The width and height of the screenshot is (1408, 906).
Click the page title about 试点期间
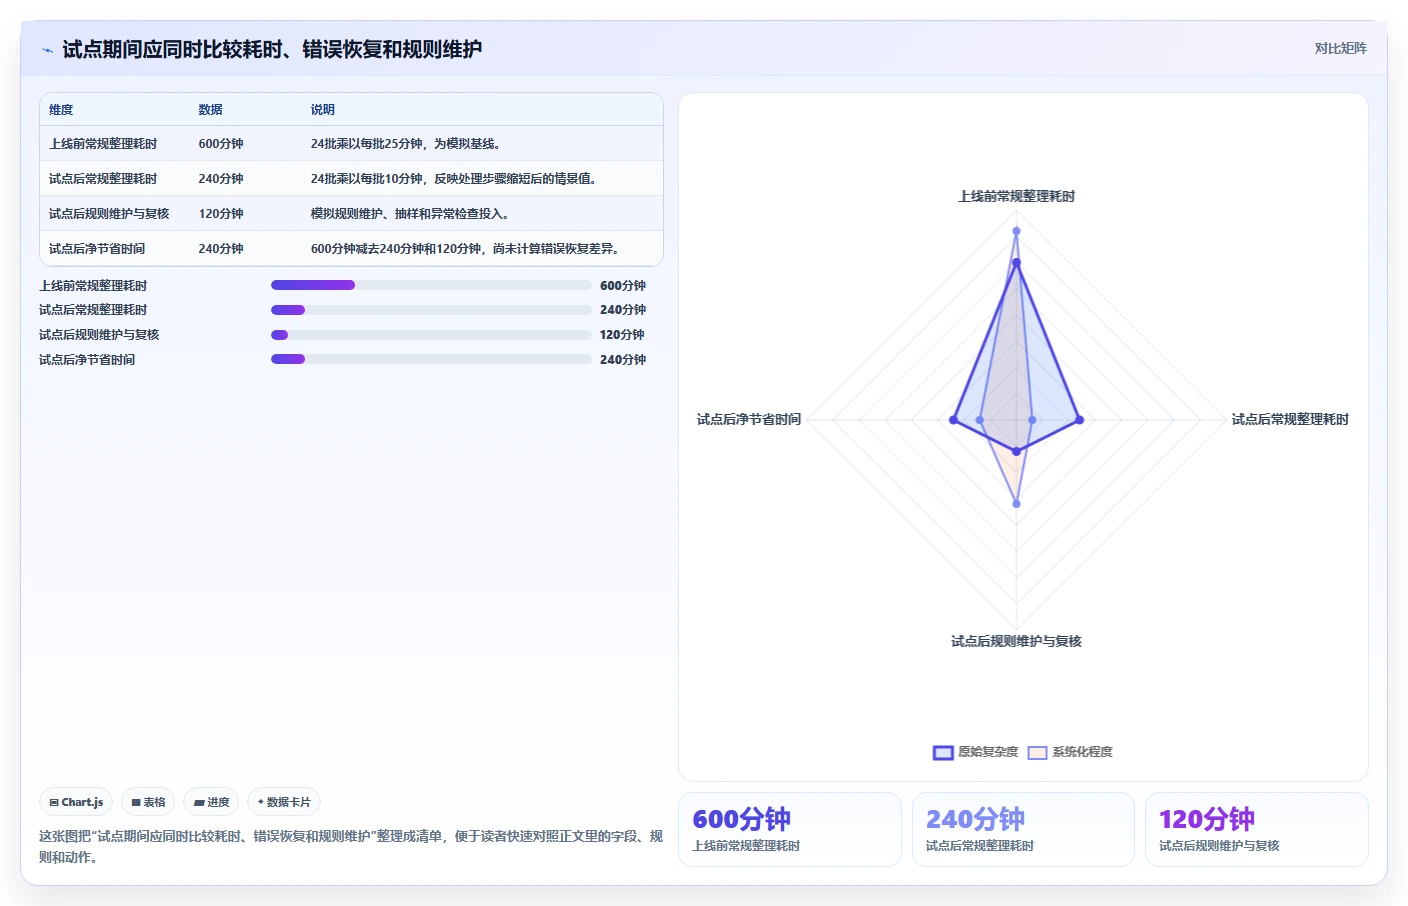272,50
